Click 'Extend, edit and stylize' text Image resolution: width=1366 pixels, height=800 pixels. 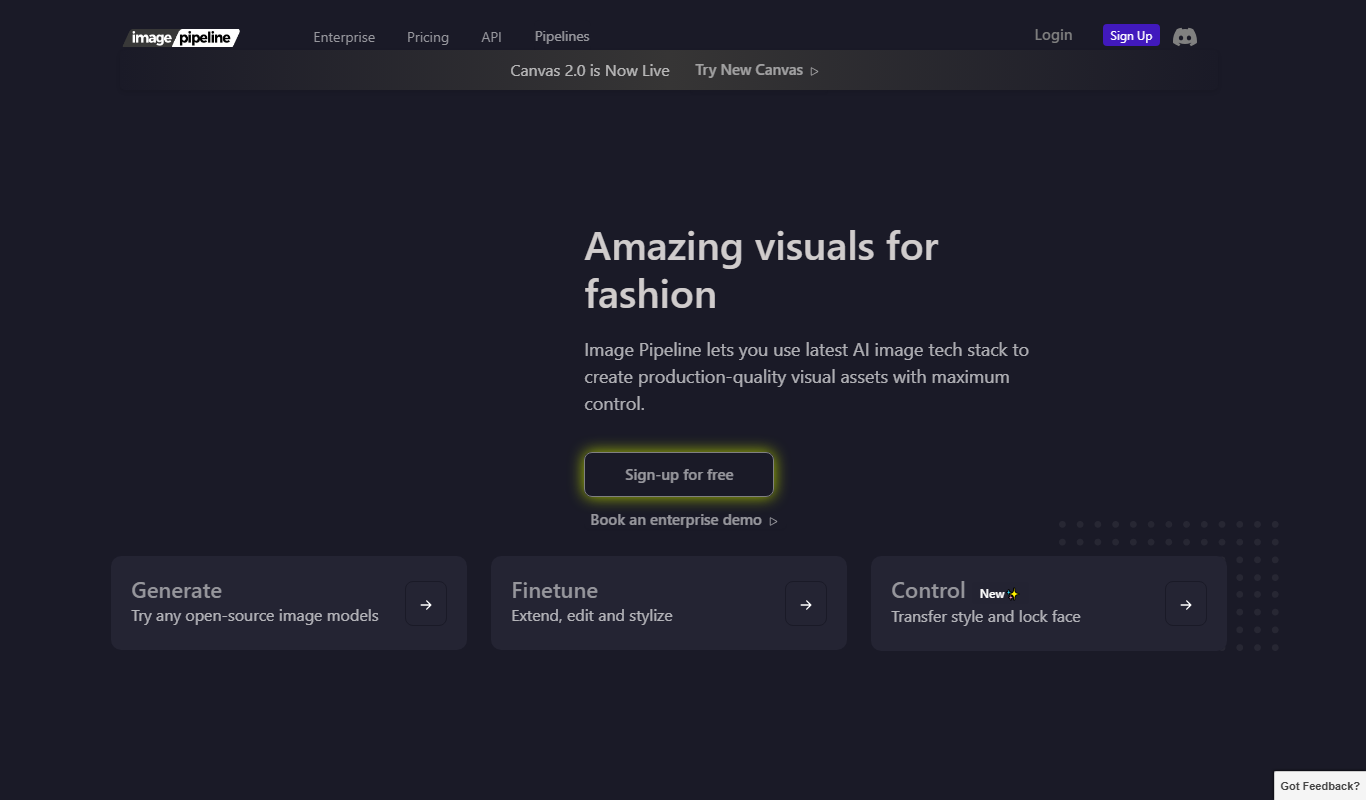(x=592, y=615)
